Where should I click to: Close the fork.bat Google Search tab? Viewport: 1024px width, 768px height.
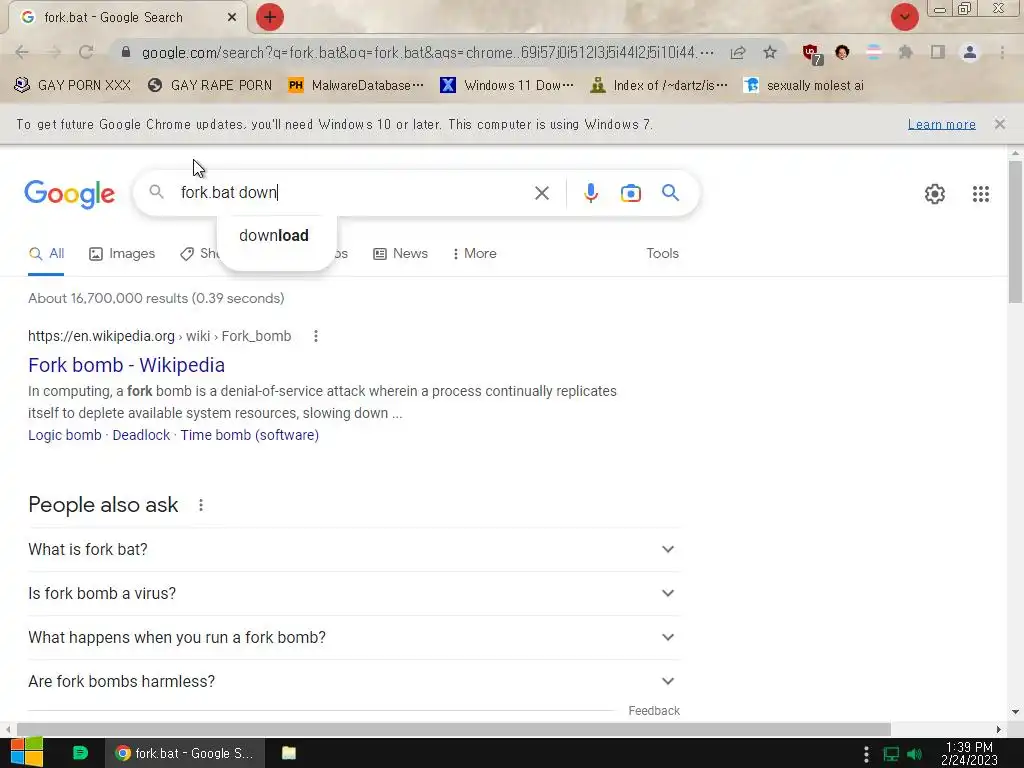pos(232,18)
